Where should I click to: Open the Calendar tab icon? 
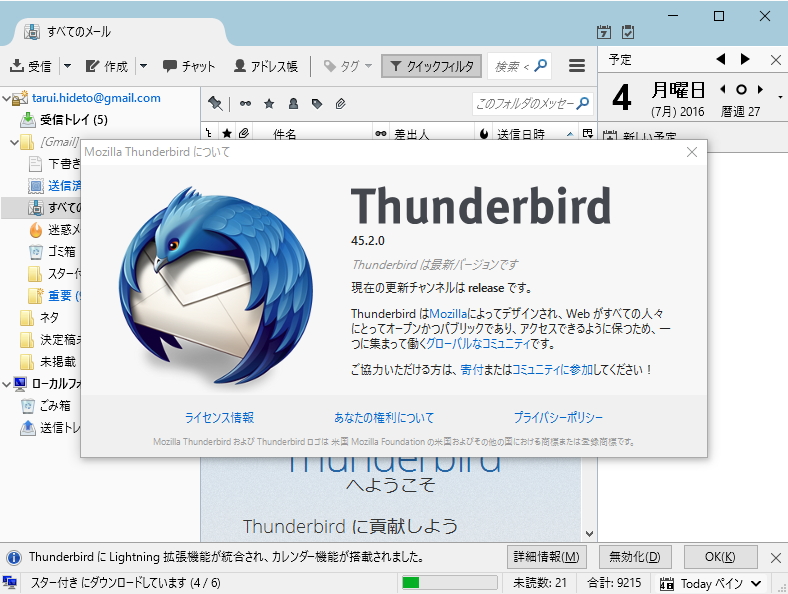click(x=604, y=32)
